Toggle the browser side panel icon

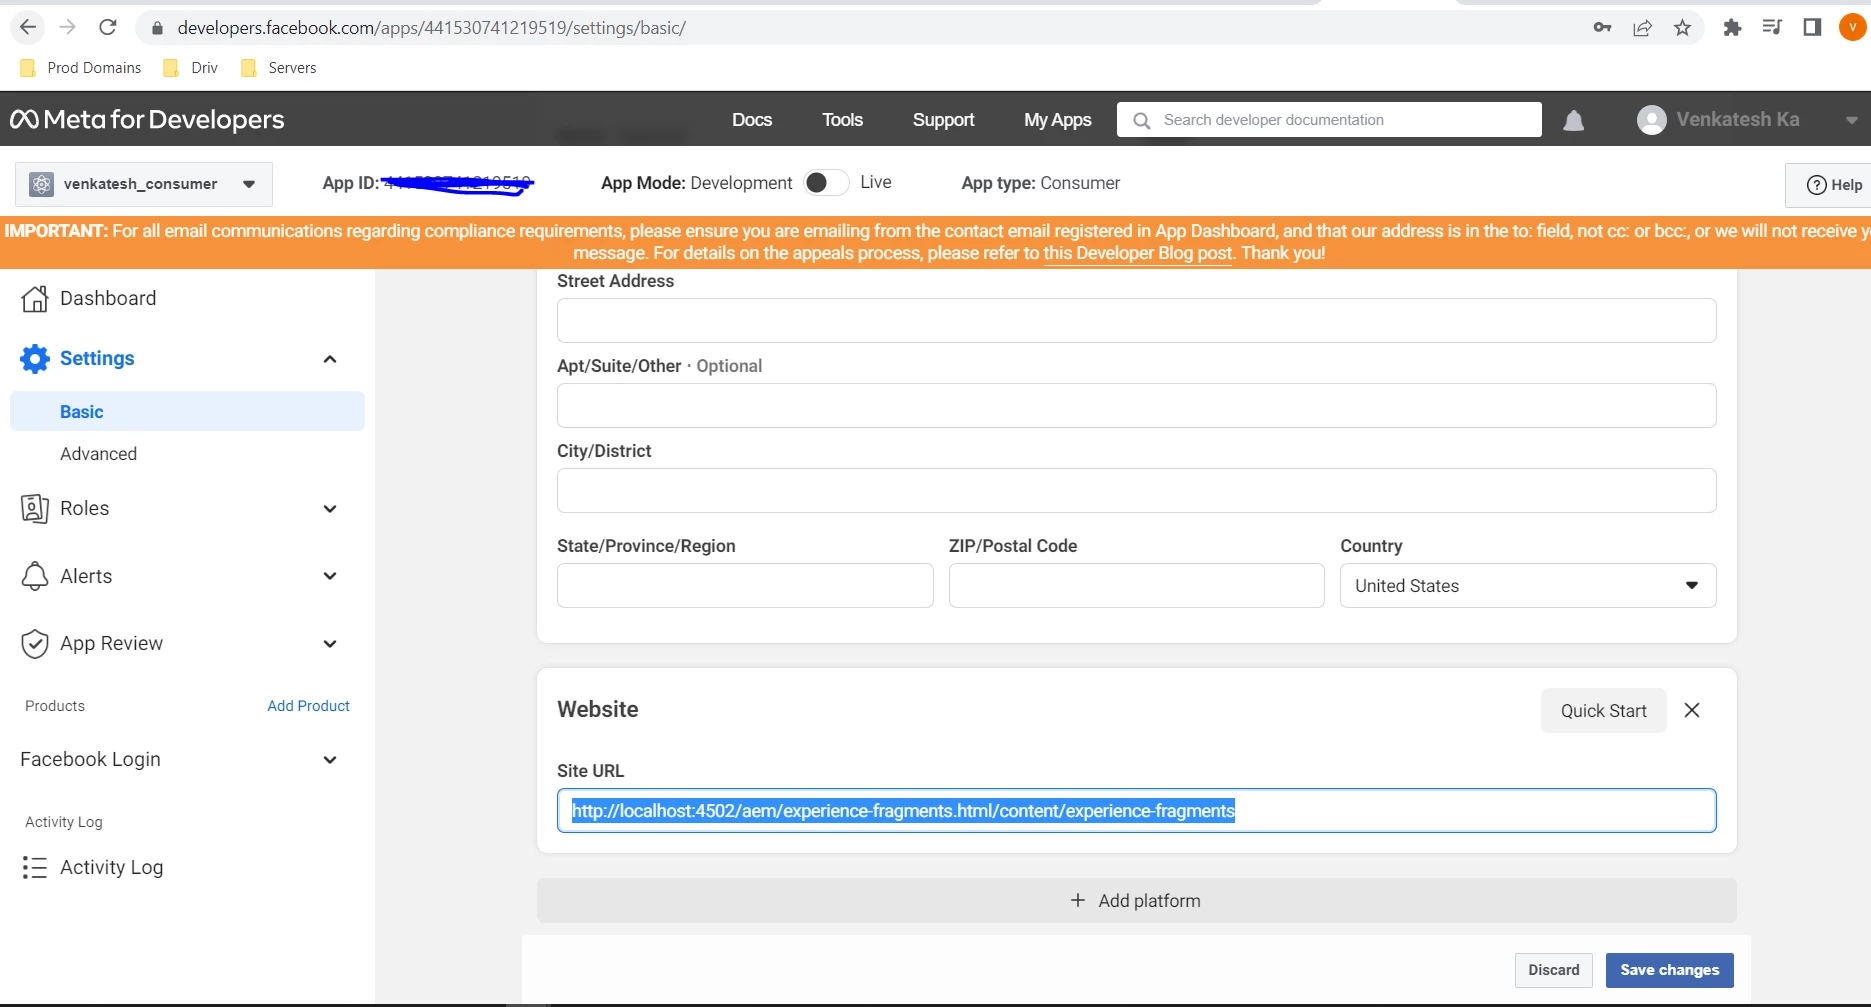click(1812, 27)
